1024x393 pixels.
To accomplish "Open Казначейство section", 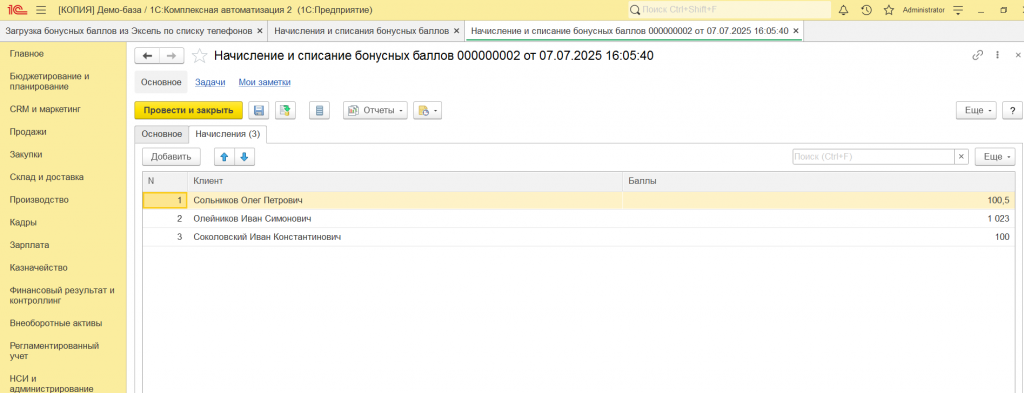I will click(39, 268).
